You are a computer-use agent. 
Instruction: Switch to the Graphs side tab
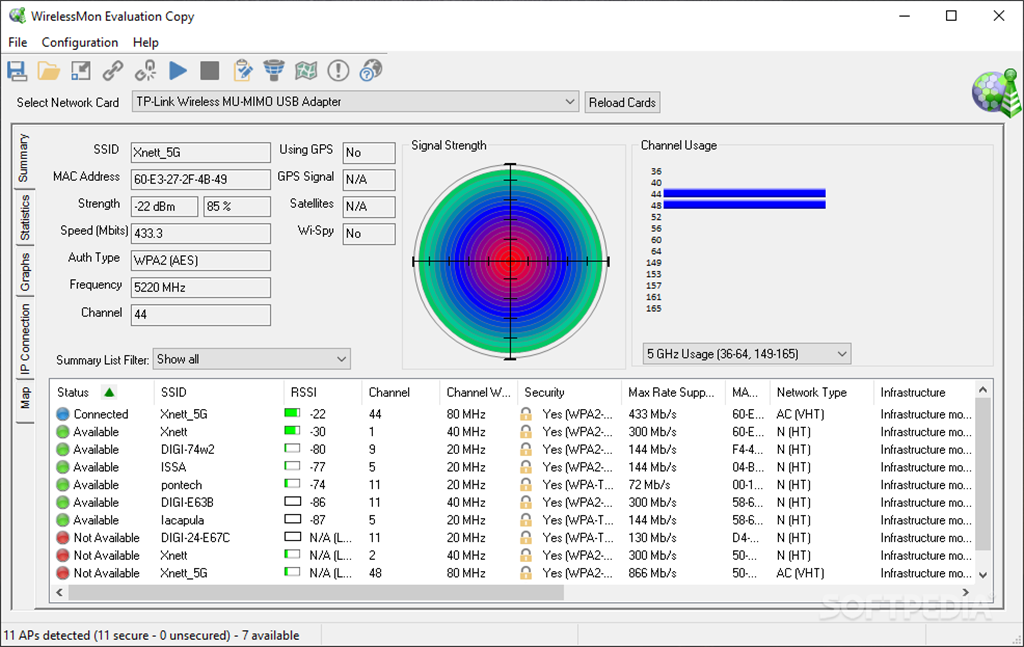(x=25, y=272)
